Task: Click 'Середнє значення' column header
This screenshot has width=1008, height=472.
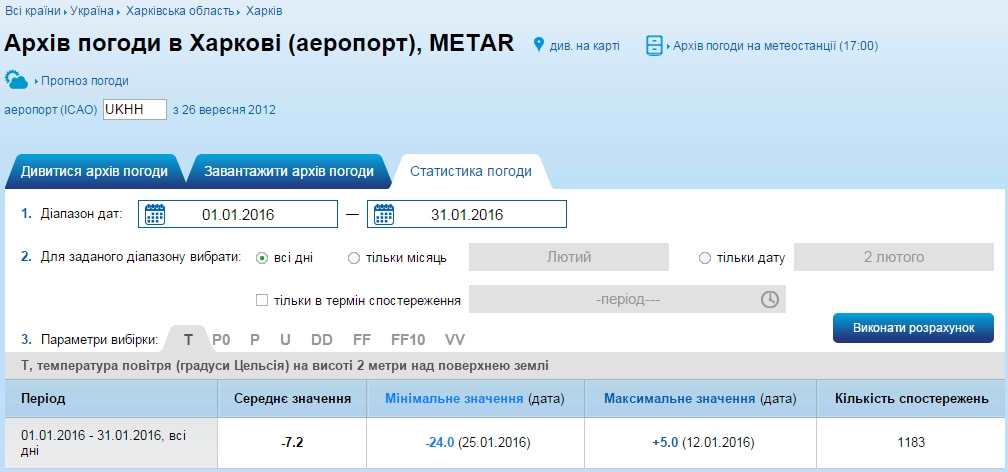Action: point(292,399)
